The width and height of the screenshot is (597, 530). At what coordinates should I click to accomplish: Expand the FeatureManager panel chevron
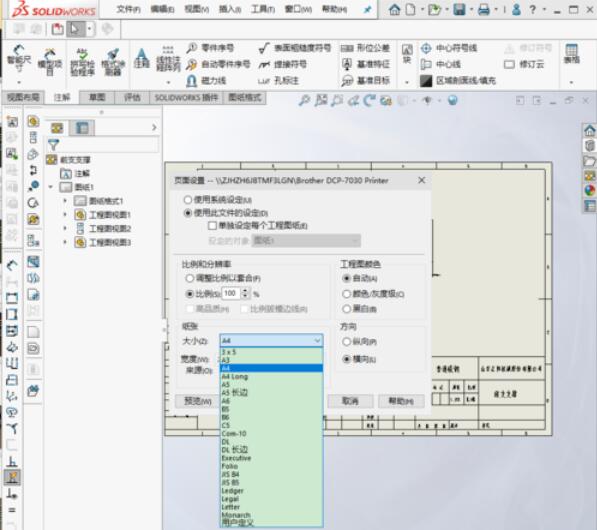point(154,127)
